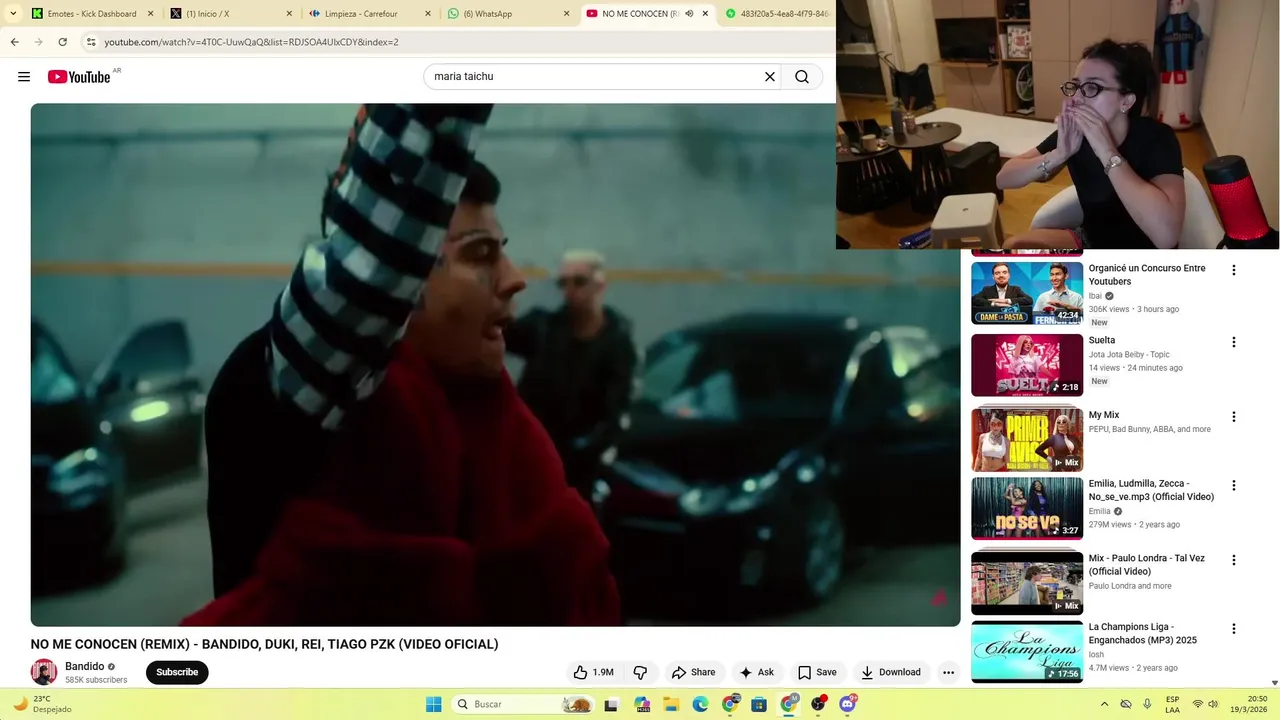
Task: Open the three-dot more actions under video
Action: 948,672
